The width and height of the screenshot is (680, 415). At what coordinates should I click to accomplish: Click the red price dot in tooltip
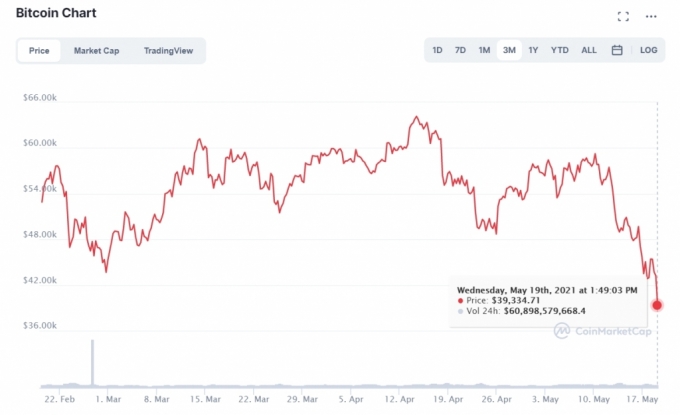click(460, 300)
